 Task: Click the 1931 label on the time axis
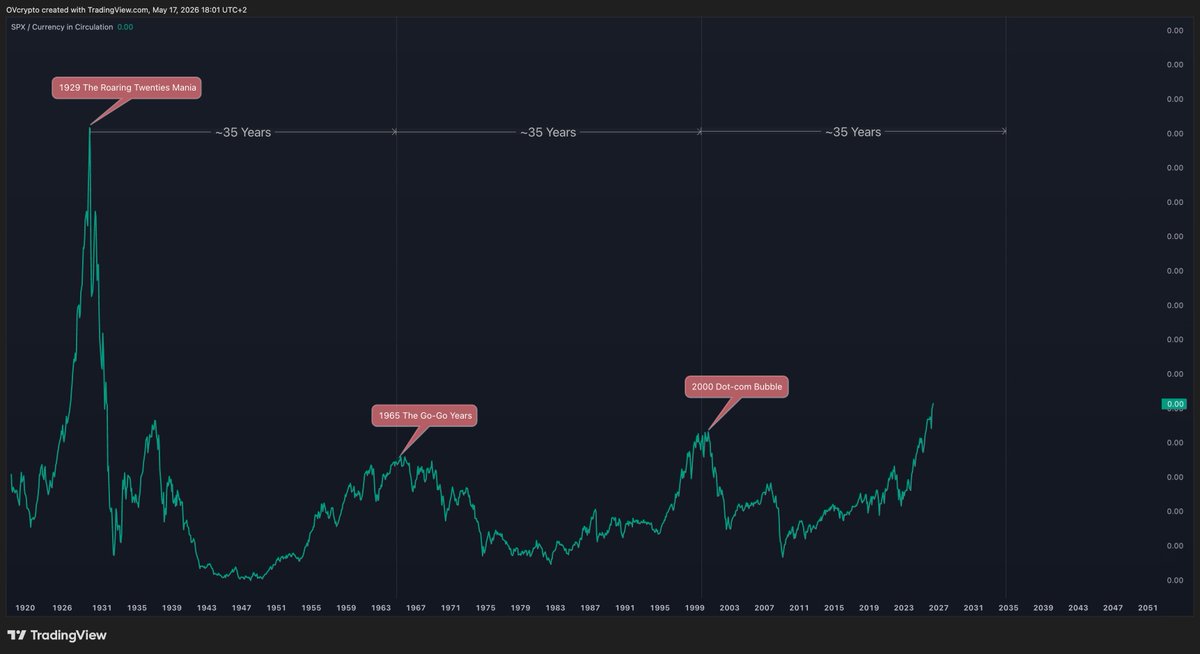(102, 607)
